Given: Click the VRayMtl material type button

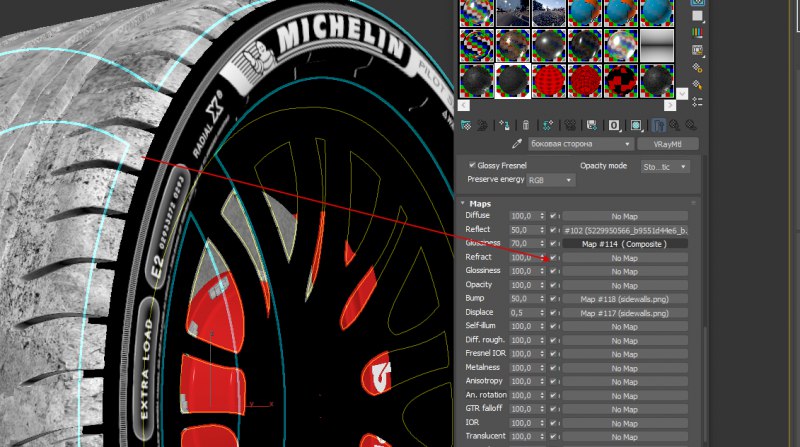Looking at the screenshot, I should point(667,144).
